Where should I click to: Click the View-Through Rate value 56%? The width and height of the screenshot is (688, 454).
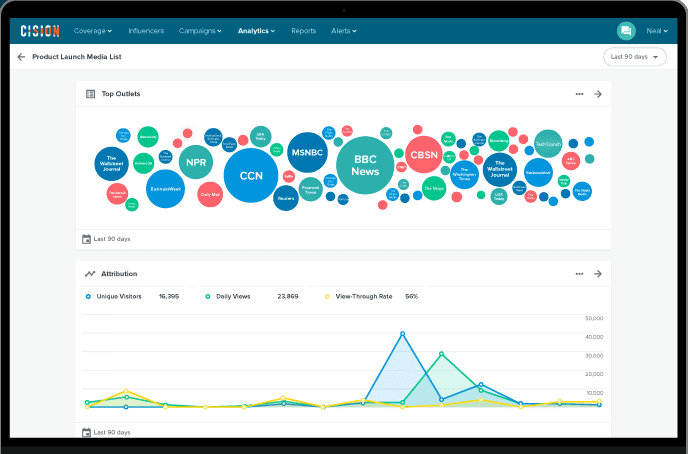click(x=412, y=297)
